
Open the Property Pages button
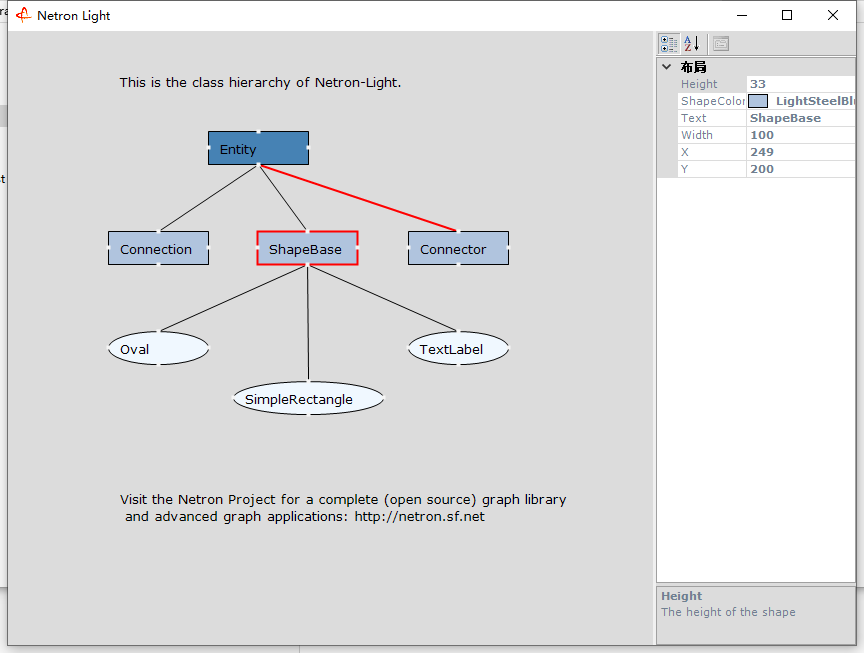(721, 44)
